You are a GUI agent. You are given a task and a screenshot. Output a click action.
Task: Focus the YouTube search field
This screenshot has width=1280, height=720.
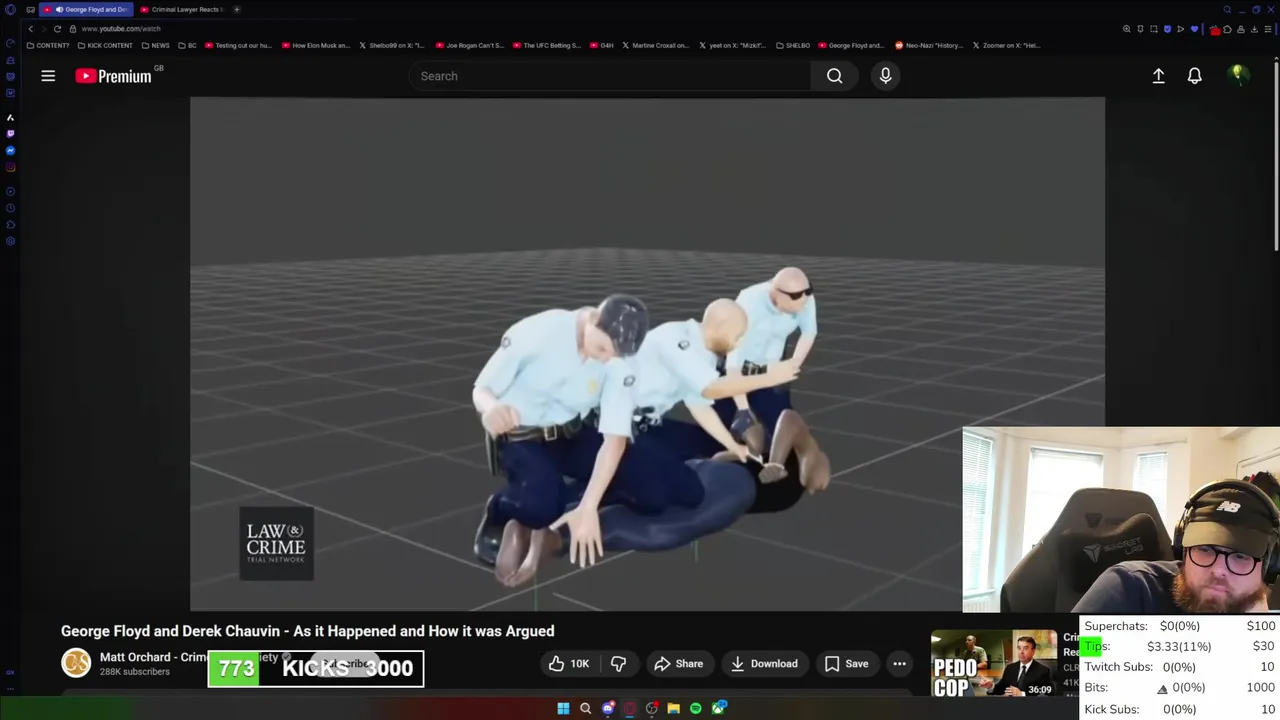click(x=610, y=76)
